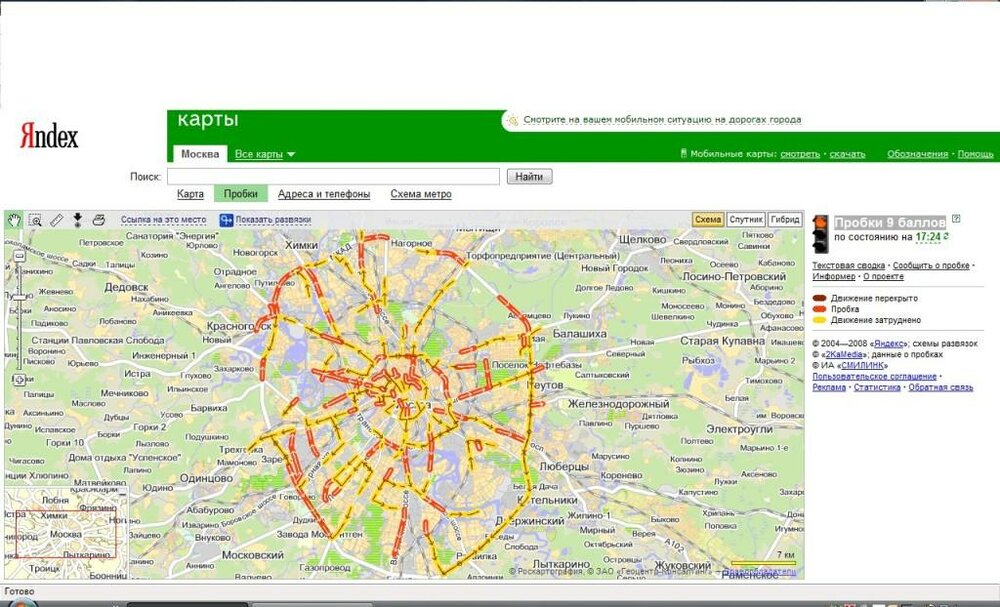Click the 'Обратная связь' link

(x=941, y=387)
